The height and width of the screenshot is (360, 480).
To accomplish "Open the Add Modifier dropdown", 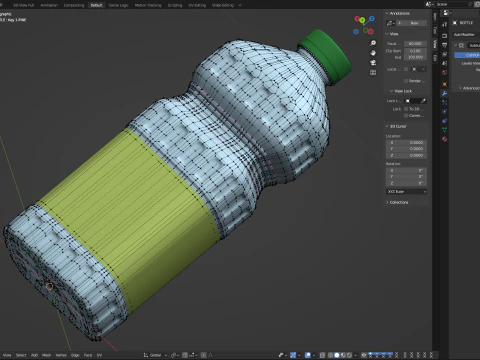I will (466, 35).
